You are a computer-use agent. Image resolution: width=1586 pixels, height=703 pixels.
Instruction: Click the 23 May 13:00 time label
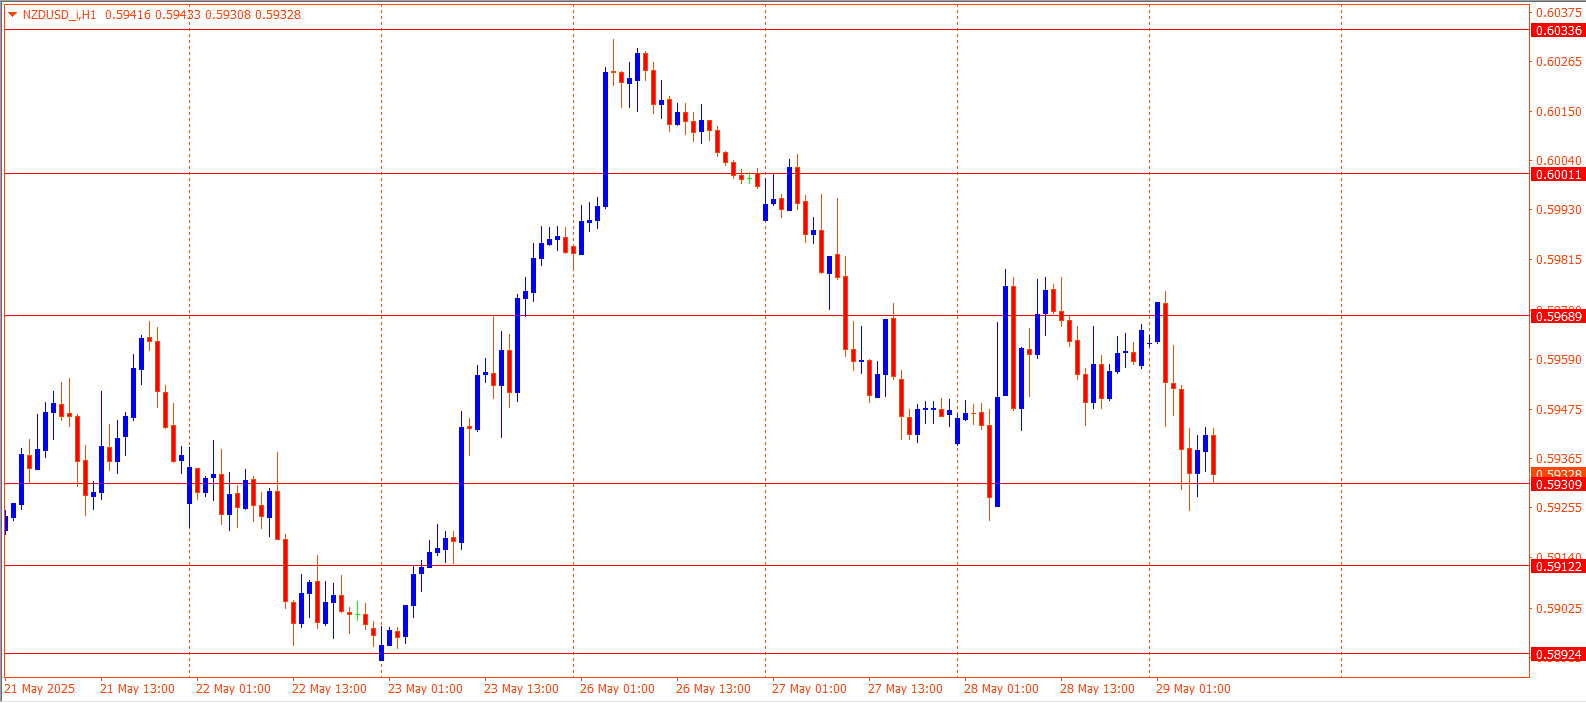point(521,689)
